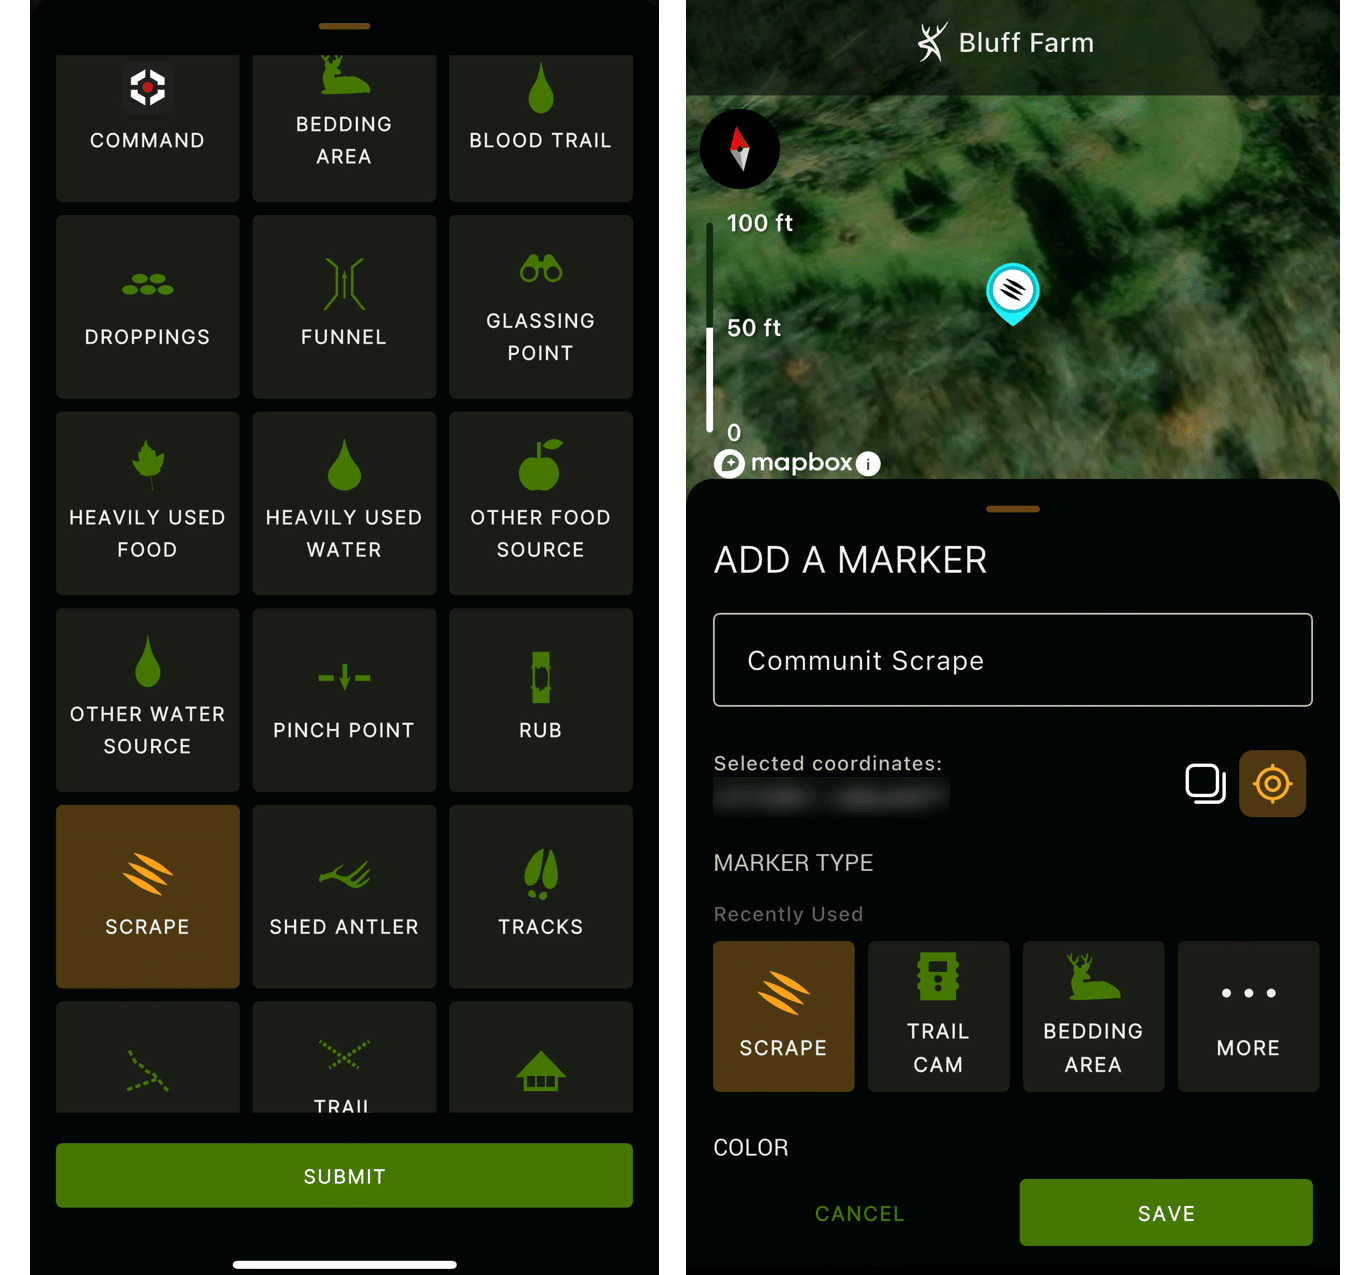Select the house-shaped marker tile
Screen dimensions: 1366x1275
point(541,1057)
